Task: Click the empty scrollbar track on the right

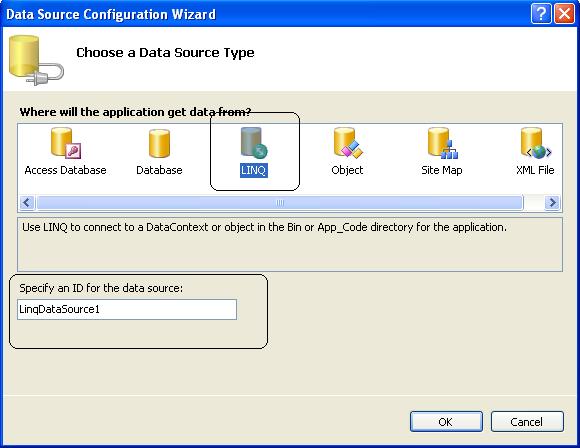Action: tap(534, 203)
